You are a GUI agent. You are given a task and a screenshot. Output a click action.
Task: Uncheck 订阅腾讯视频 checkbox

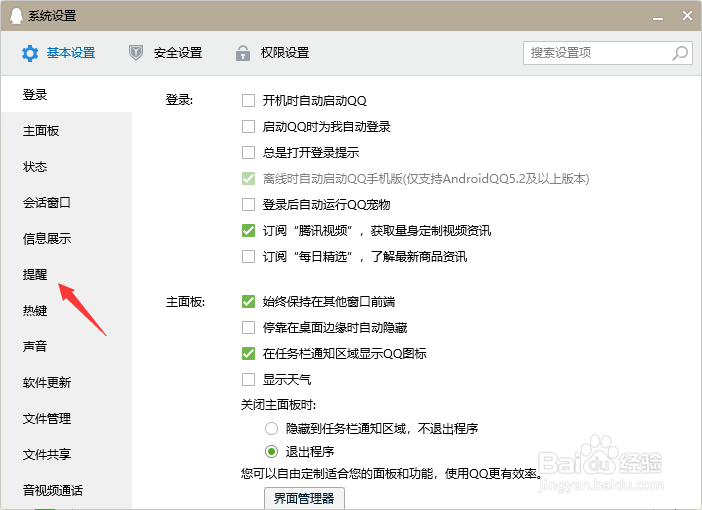248,230
